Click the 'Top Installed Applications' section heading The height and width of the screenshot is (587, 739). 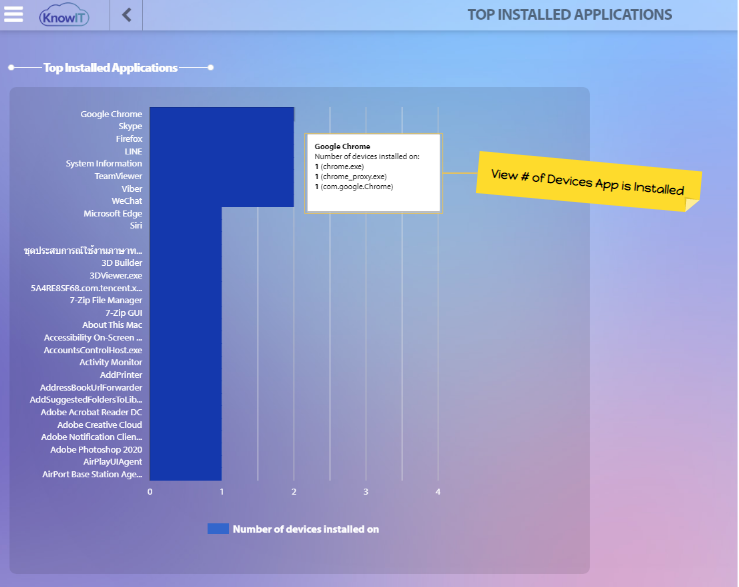coord(110,67)
